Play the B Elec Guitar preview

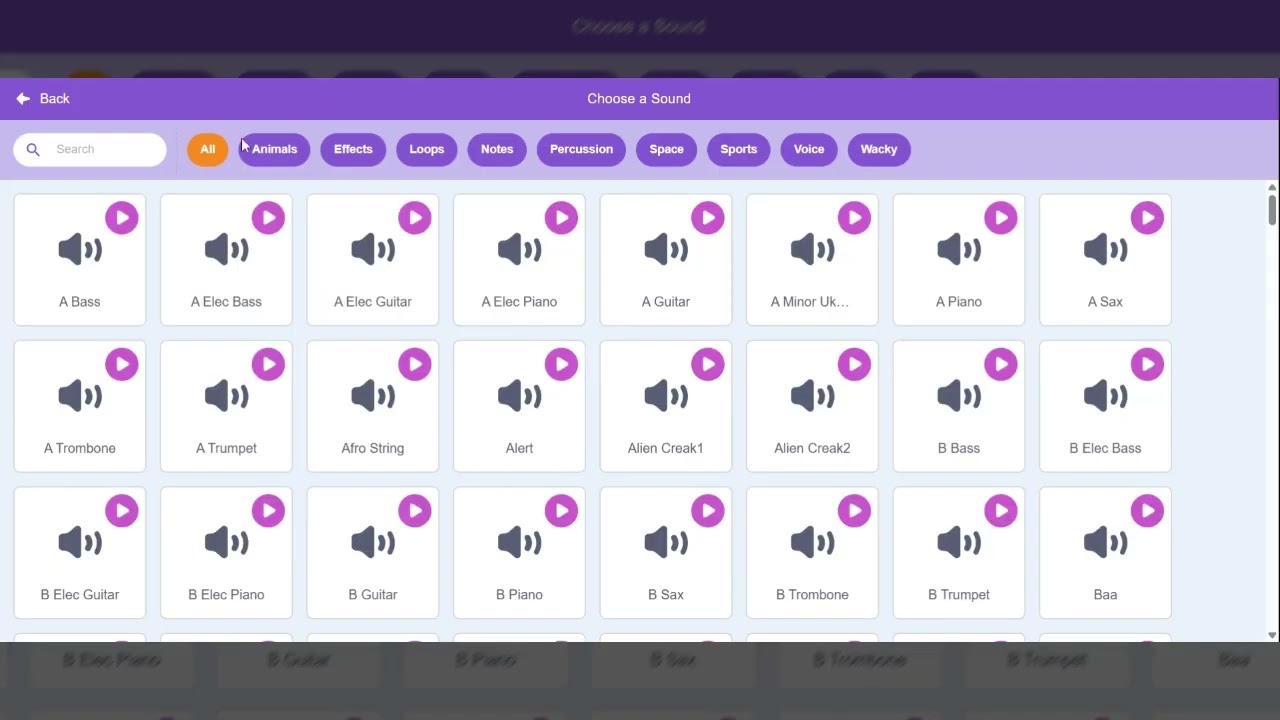[122, 511]
